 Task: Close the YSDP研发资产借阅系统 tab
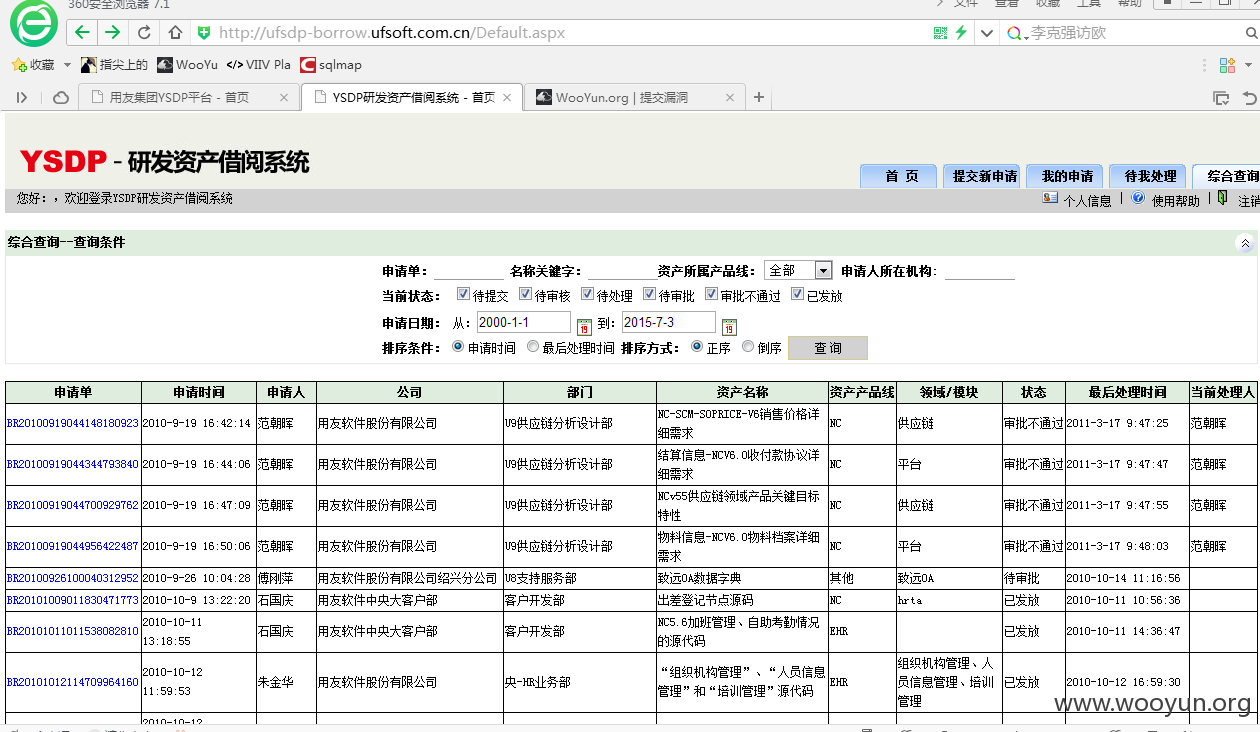click(507, 97)
